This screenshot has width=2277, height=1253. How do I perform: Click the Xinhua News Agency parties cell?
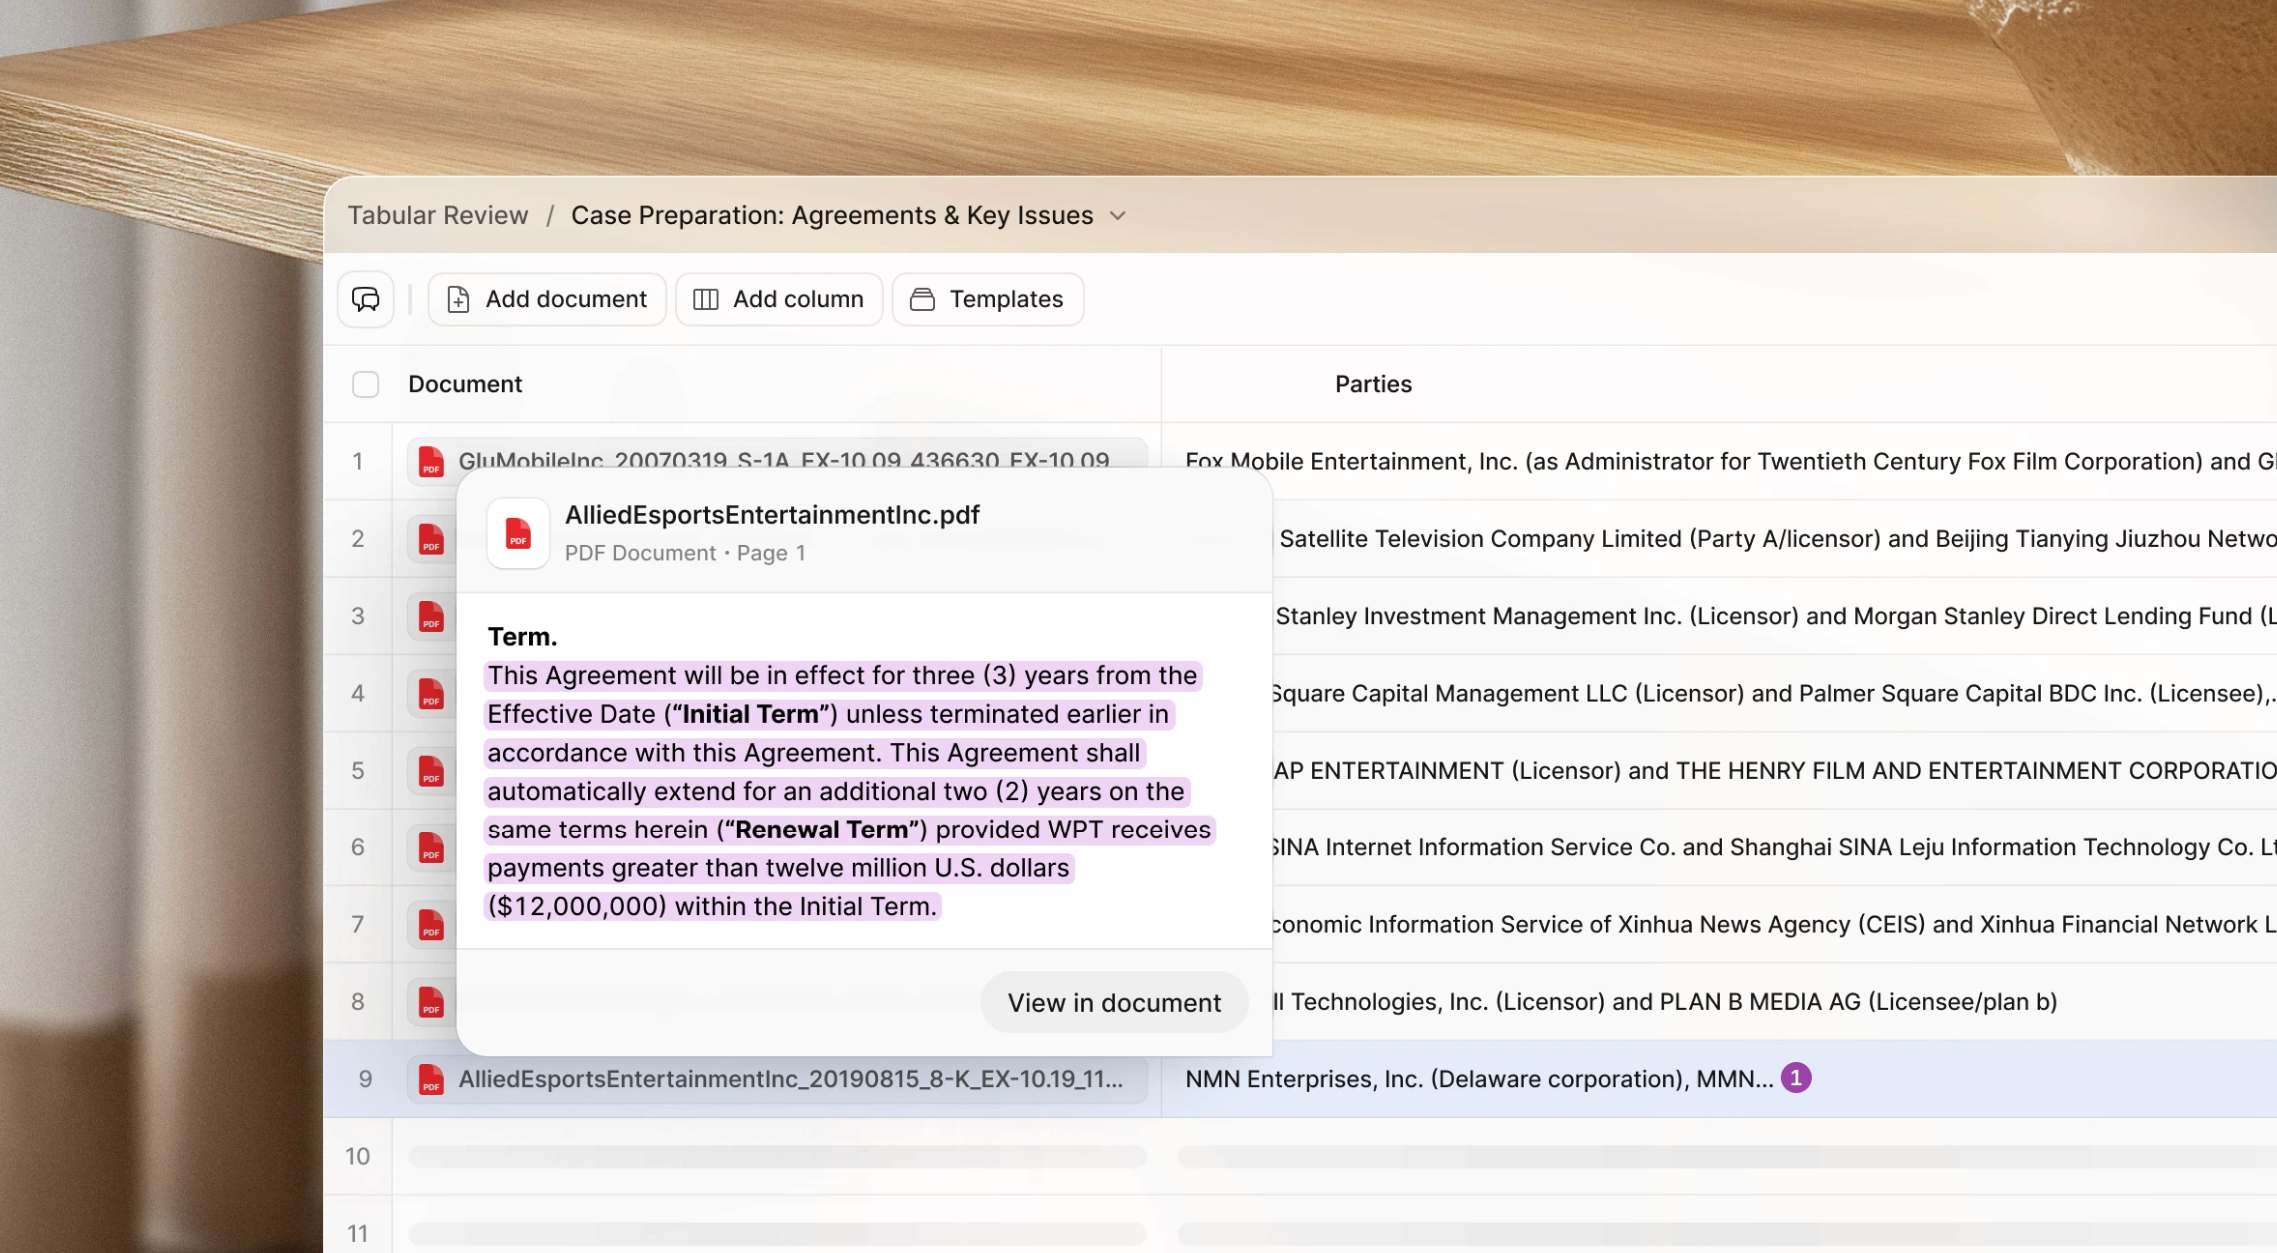tap(1775, 925)
